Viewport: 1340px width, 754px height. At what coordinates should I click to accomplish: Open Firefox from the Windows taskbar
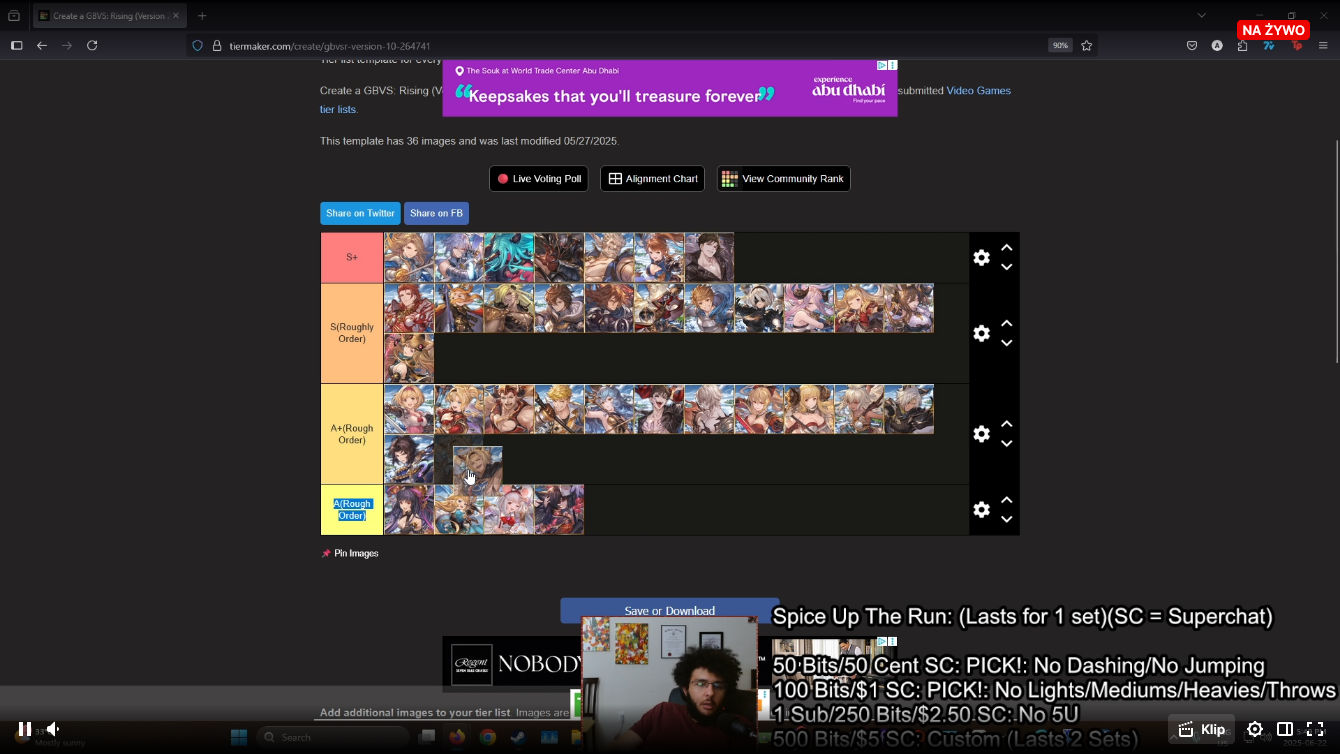click(457, 737)
